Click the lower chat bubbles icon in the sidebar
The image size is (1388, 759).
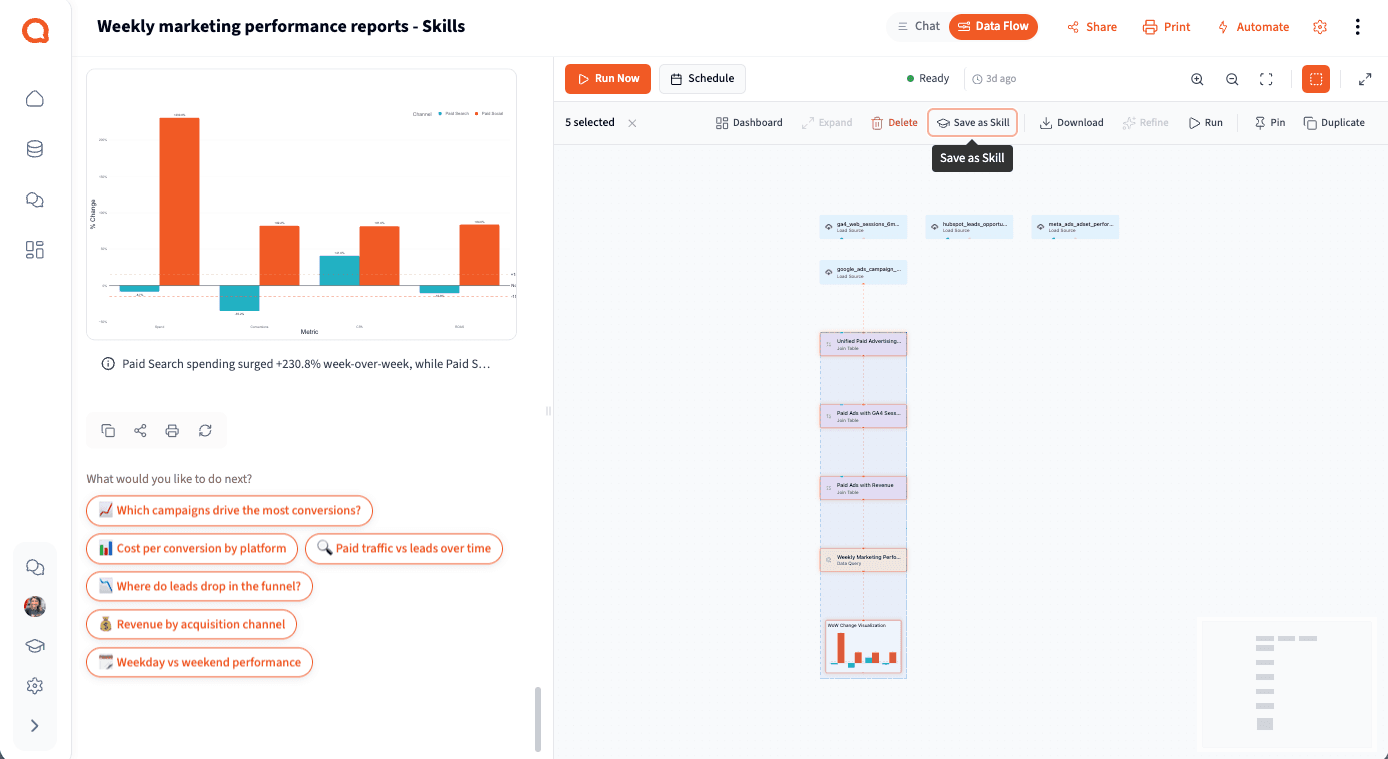(35, 567)
